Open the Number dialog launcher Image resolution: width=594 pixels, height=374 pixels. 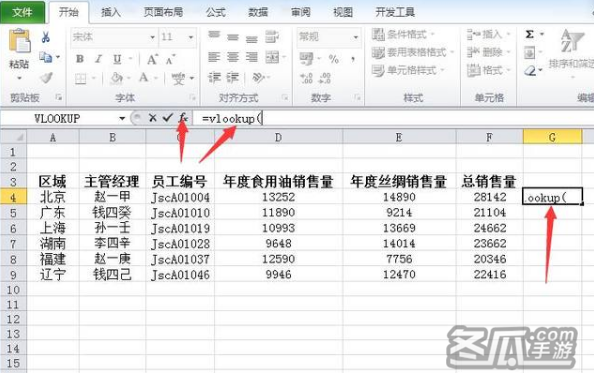pos(357,98)
